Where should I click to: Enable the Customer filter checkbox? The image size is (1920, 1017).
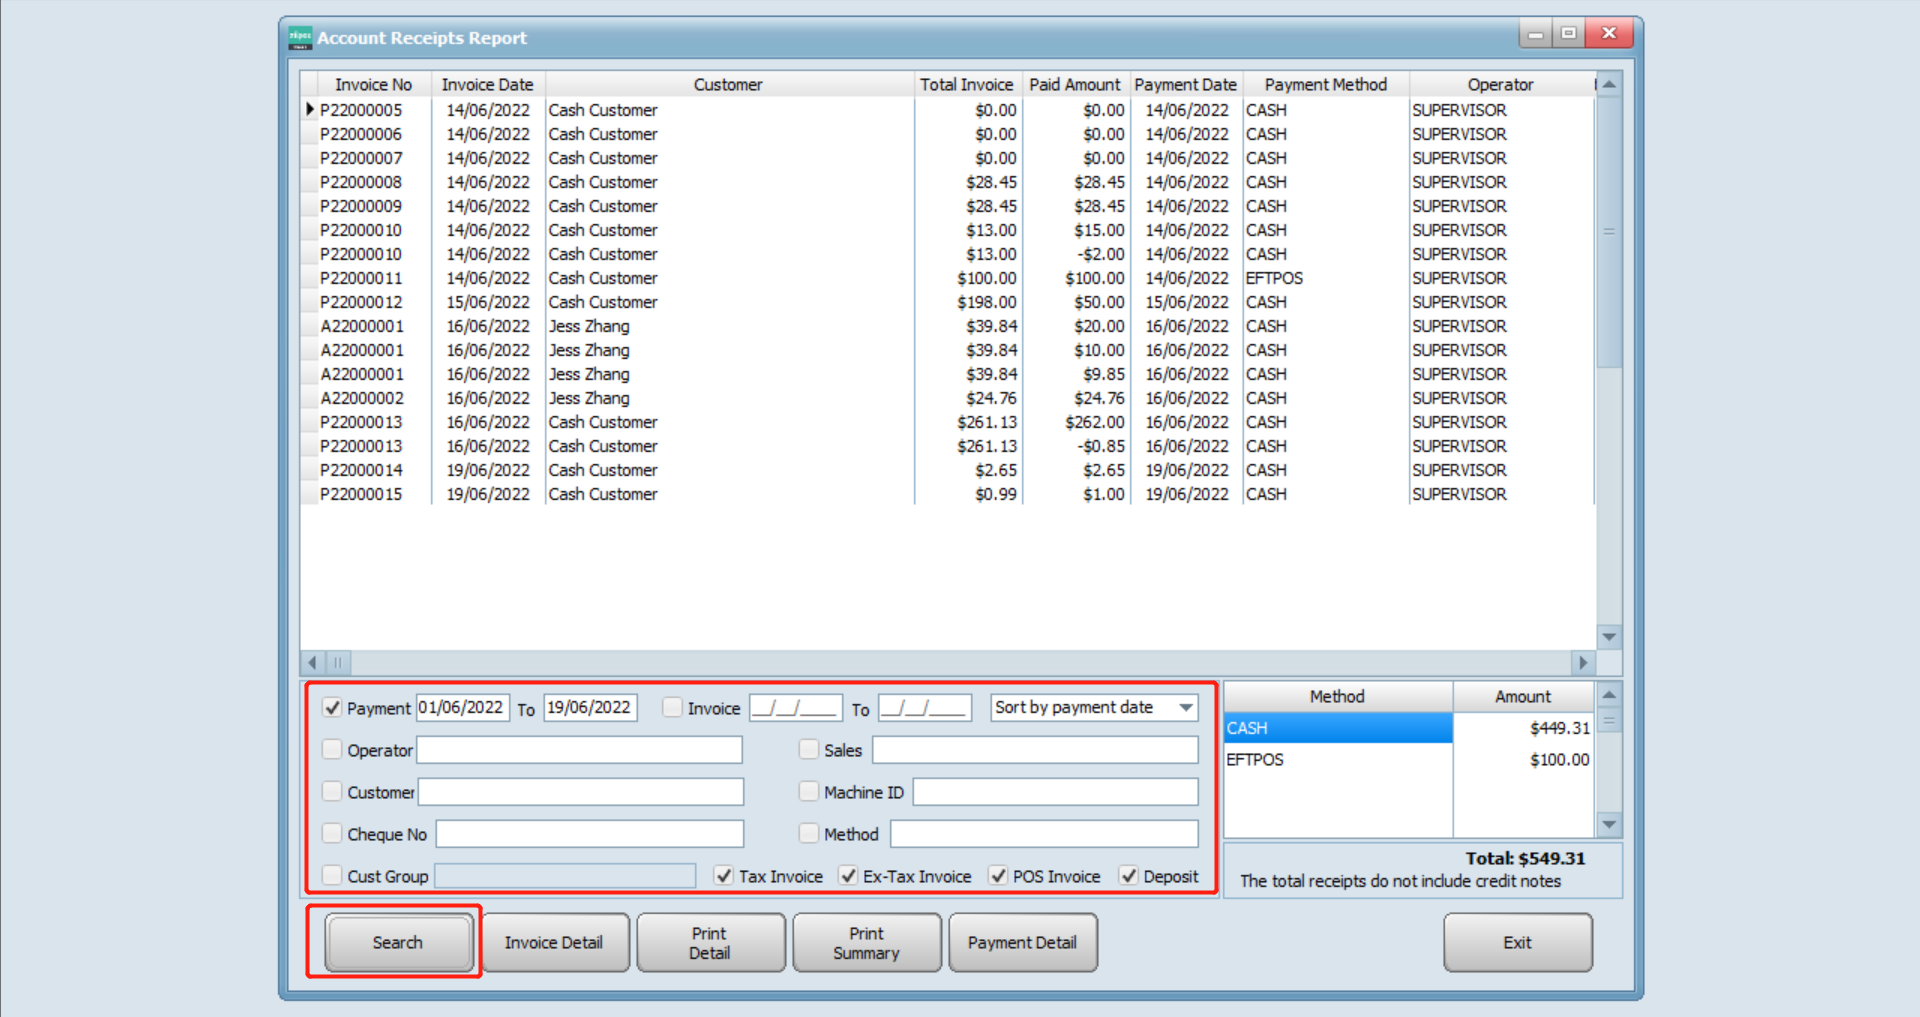click(x=332, y=791)
